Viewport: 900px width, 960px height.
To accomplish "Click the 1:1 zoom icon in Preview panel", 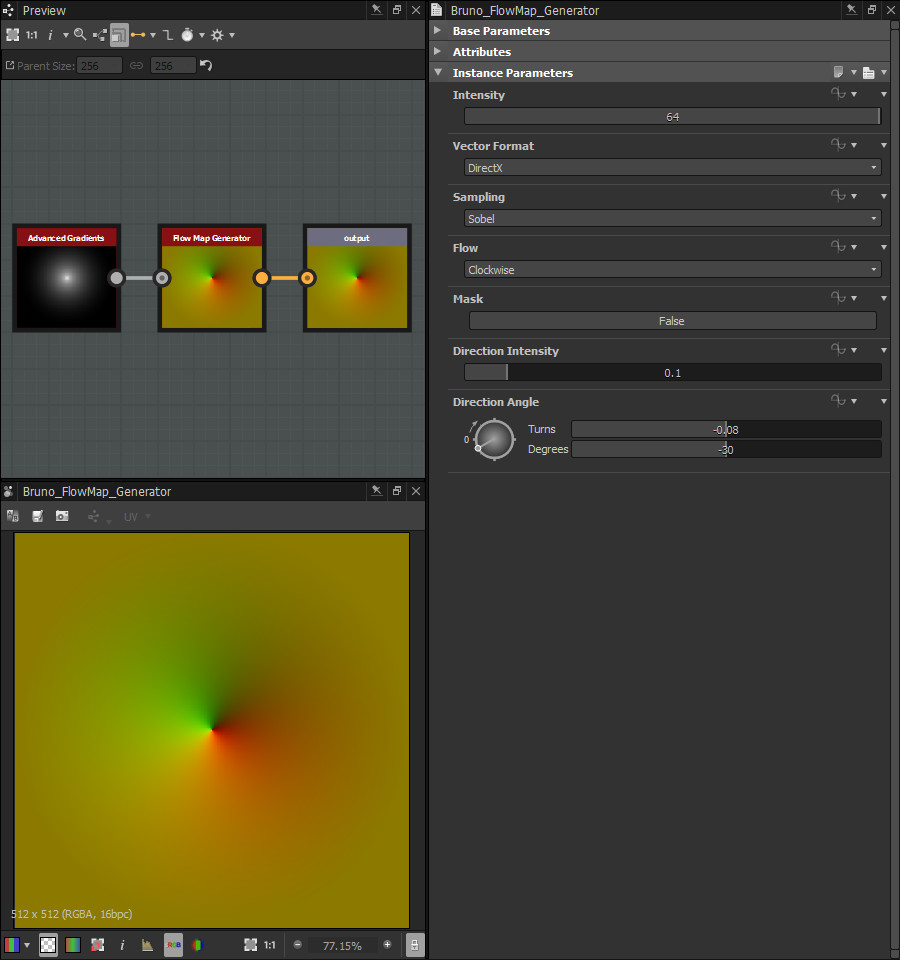I will pyautogui.click(x=32, y=35).
